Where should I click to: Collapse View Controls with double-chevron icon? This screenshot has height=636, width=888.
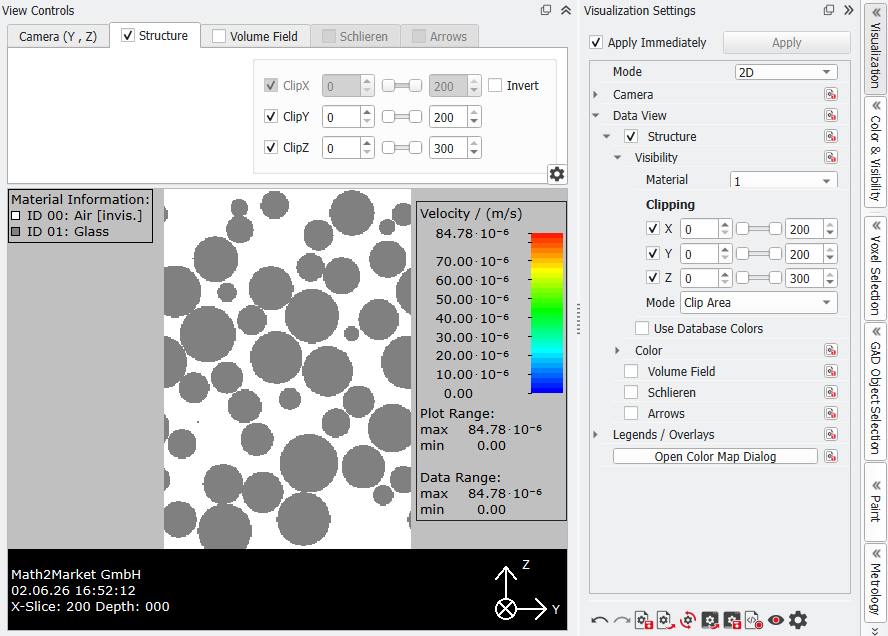(x=566, y=10)
